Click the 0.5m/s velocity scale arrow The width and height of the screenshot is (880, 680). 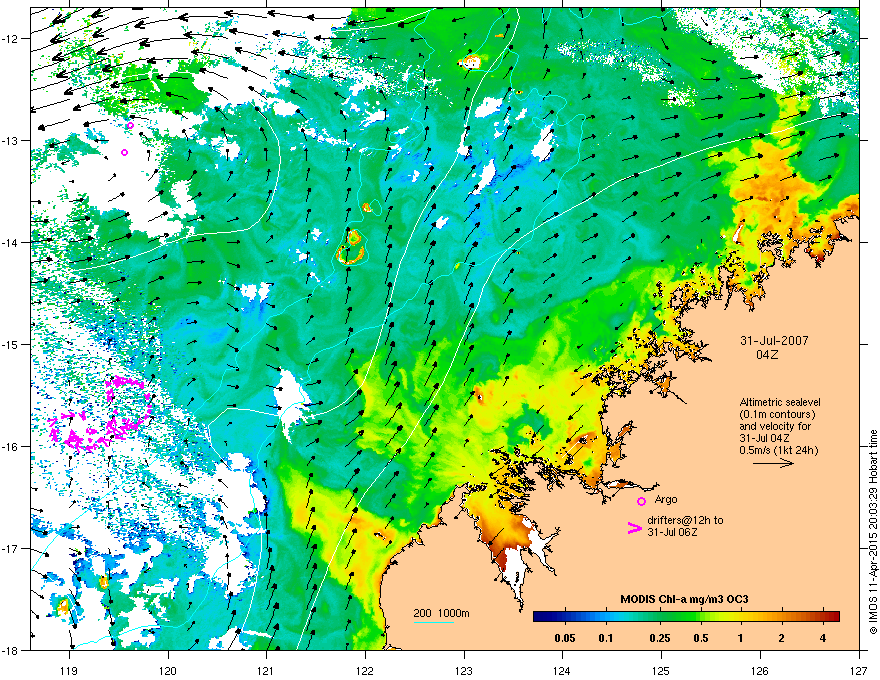[x=773, y=463]
